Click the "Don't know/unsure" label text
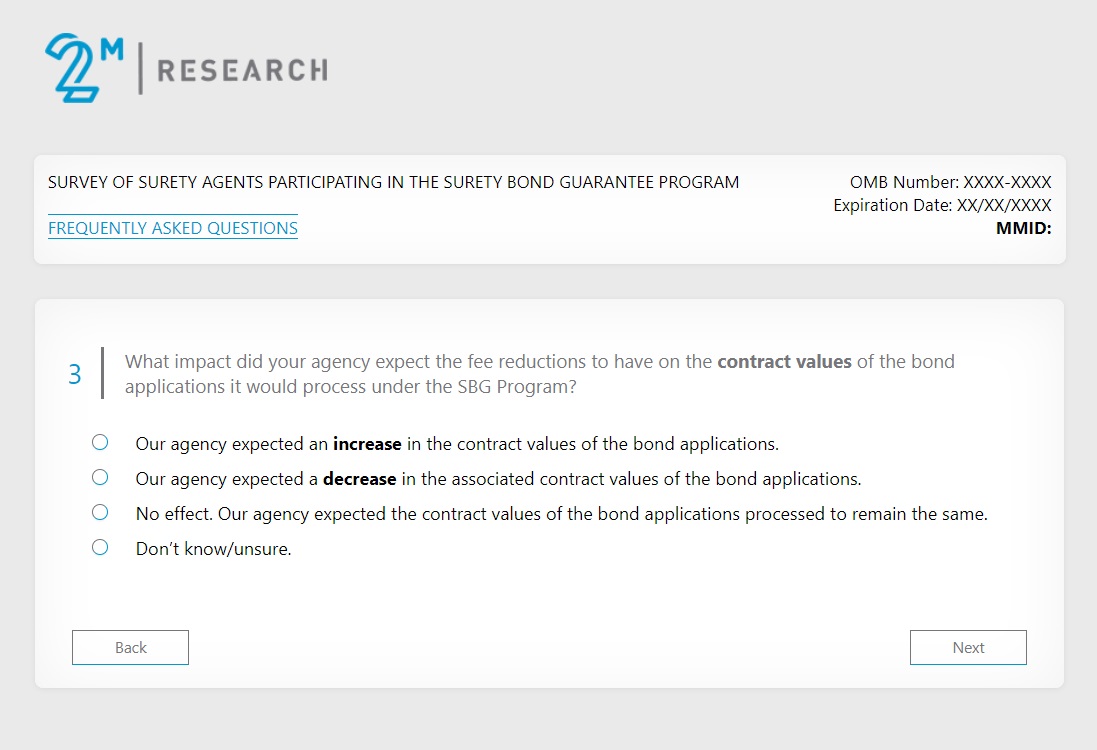Screen dimensions: 1097x750 [x=213, y=549]
